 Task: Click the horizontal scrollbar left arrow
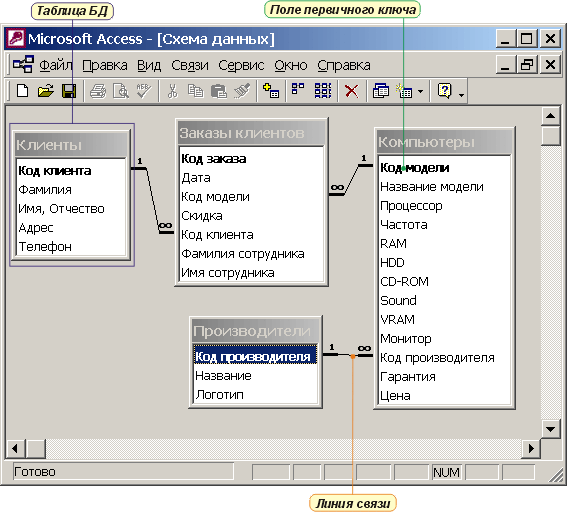click(15, 448)
